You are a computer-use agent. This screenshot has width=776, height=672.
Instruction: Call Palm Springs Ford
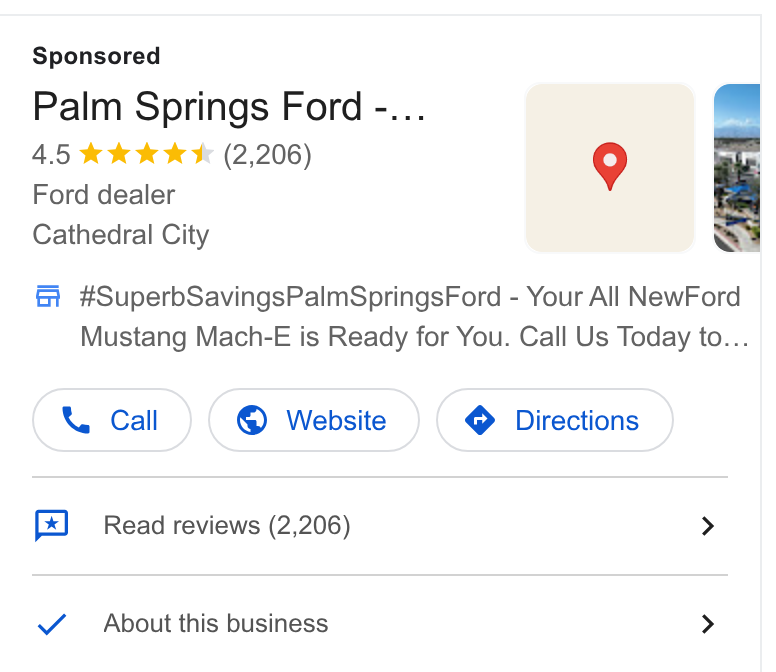(x=112, y=420)
